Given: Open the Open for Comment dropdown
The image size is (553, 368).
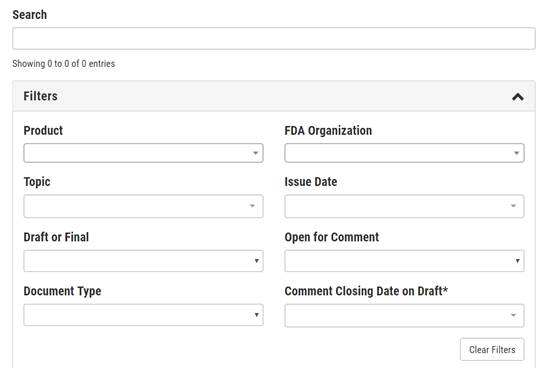Looking at the screenshot, I should pos(404,261).
